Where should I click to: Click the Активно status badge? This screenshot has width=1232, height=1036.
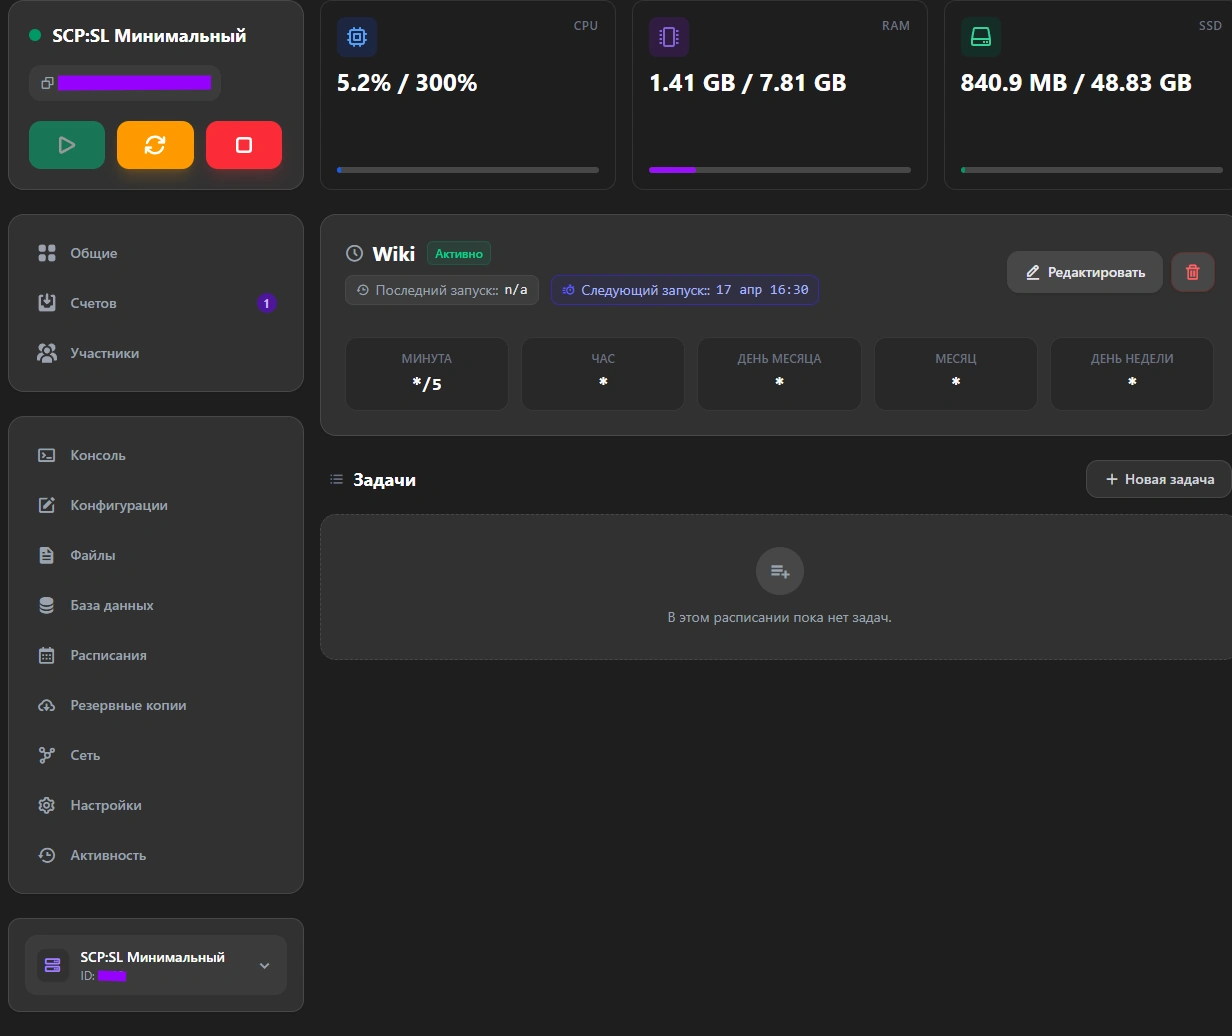coord(459,254)
